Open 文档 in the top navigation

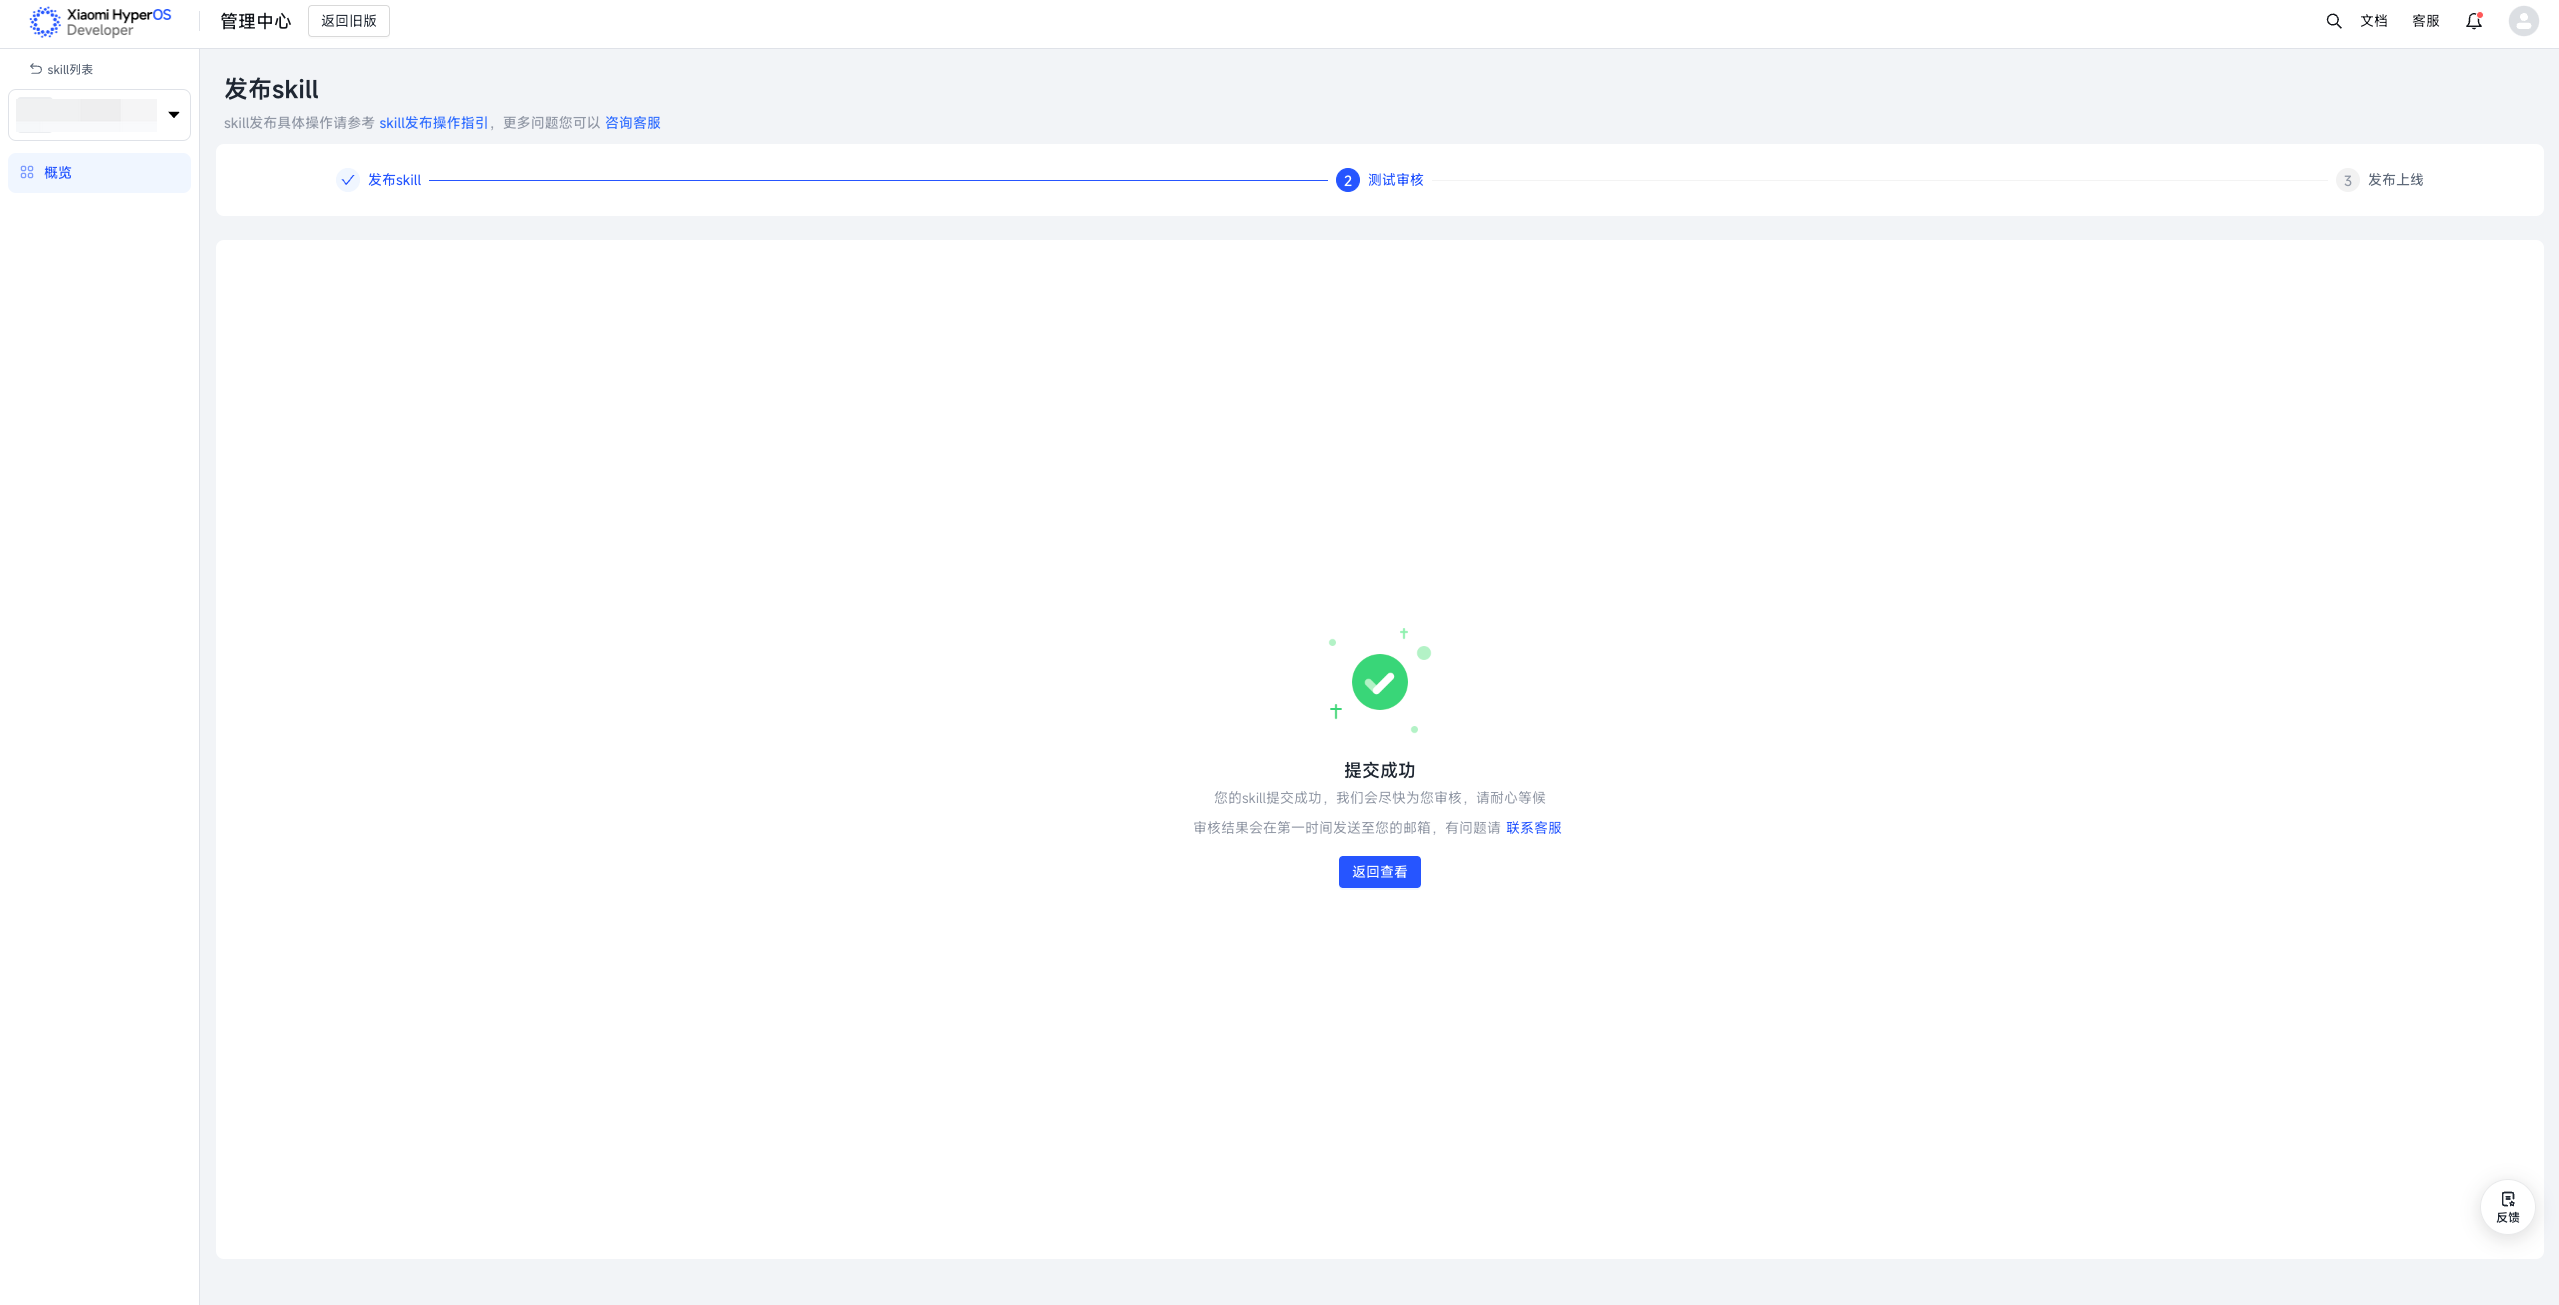pyautogui.click(x=2373, y=21)
